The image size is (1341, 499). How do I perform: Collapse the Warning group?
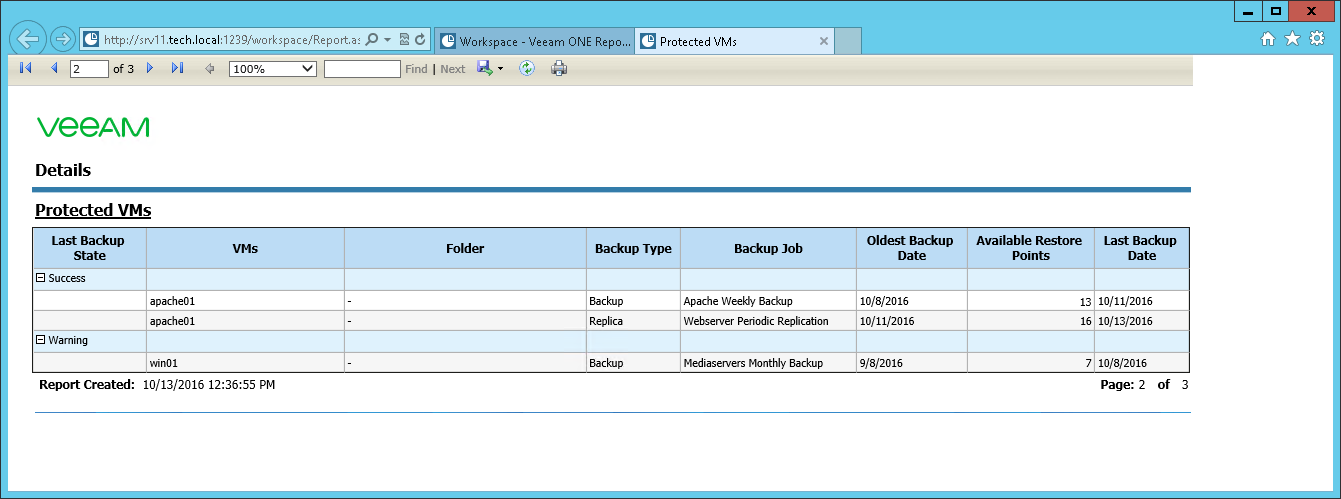tap(41, 340)
